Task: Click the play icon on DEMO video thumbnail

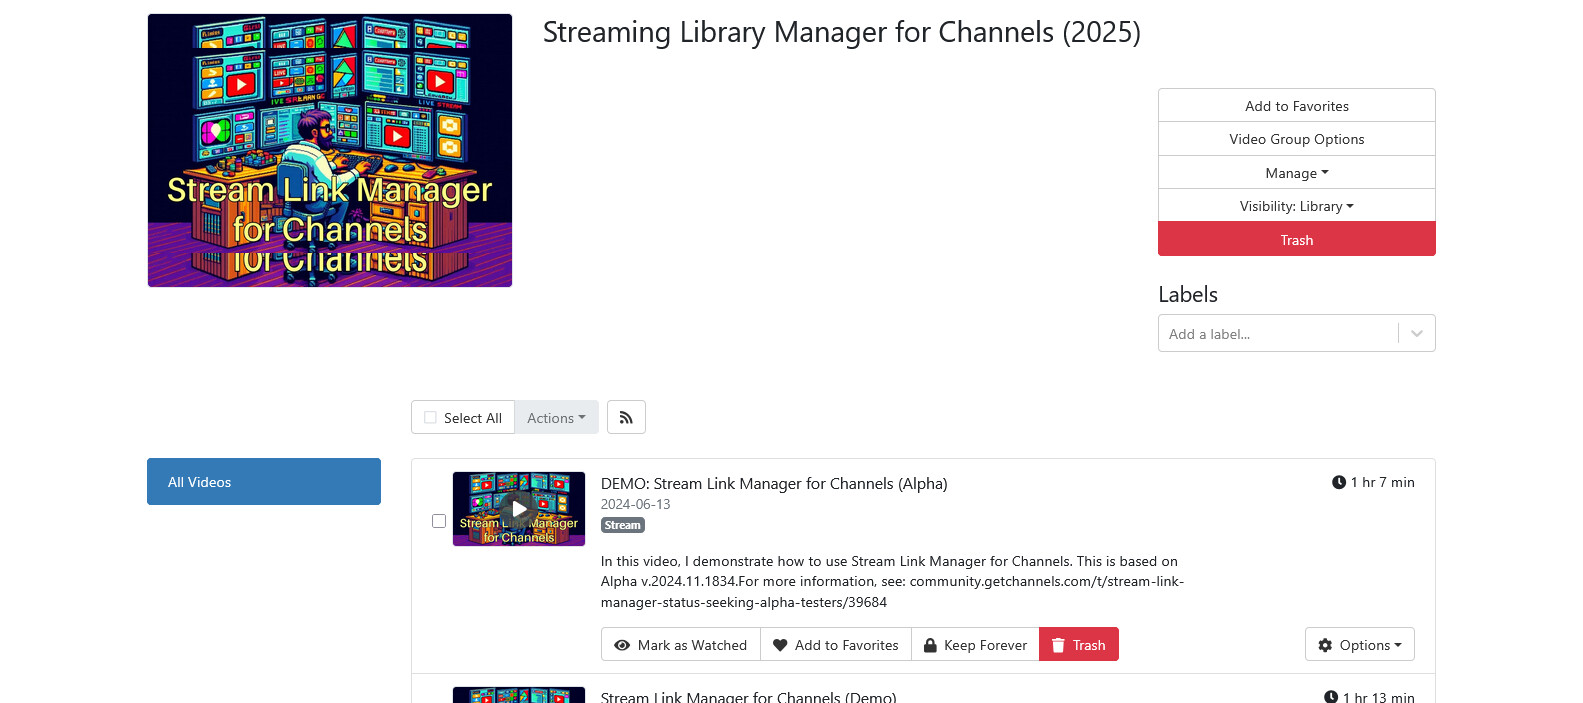Action: point(519,509)
